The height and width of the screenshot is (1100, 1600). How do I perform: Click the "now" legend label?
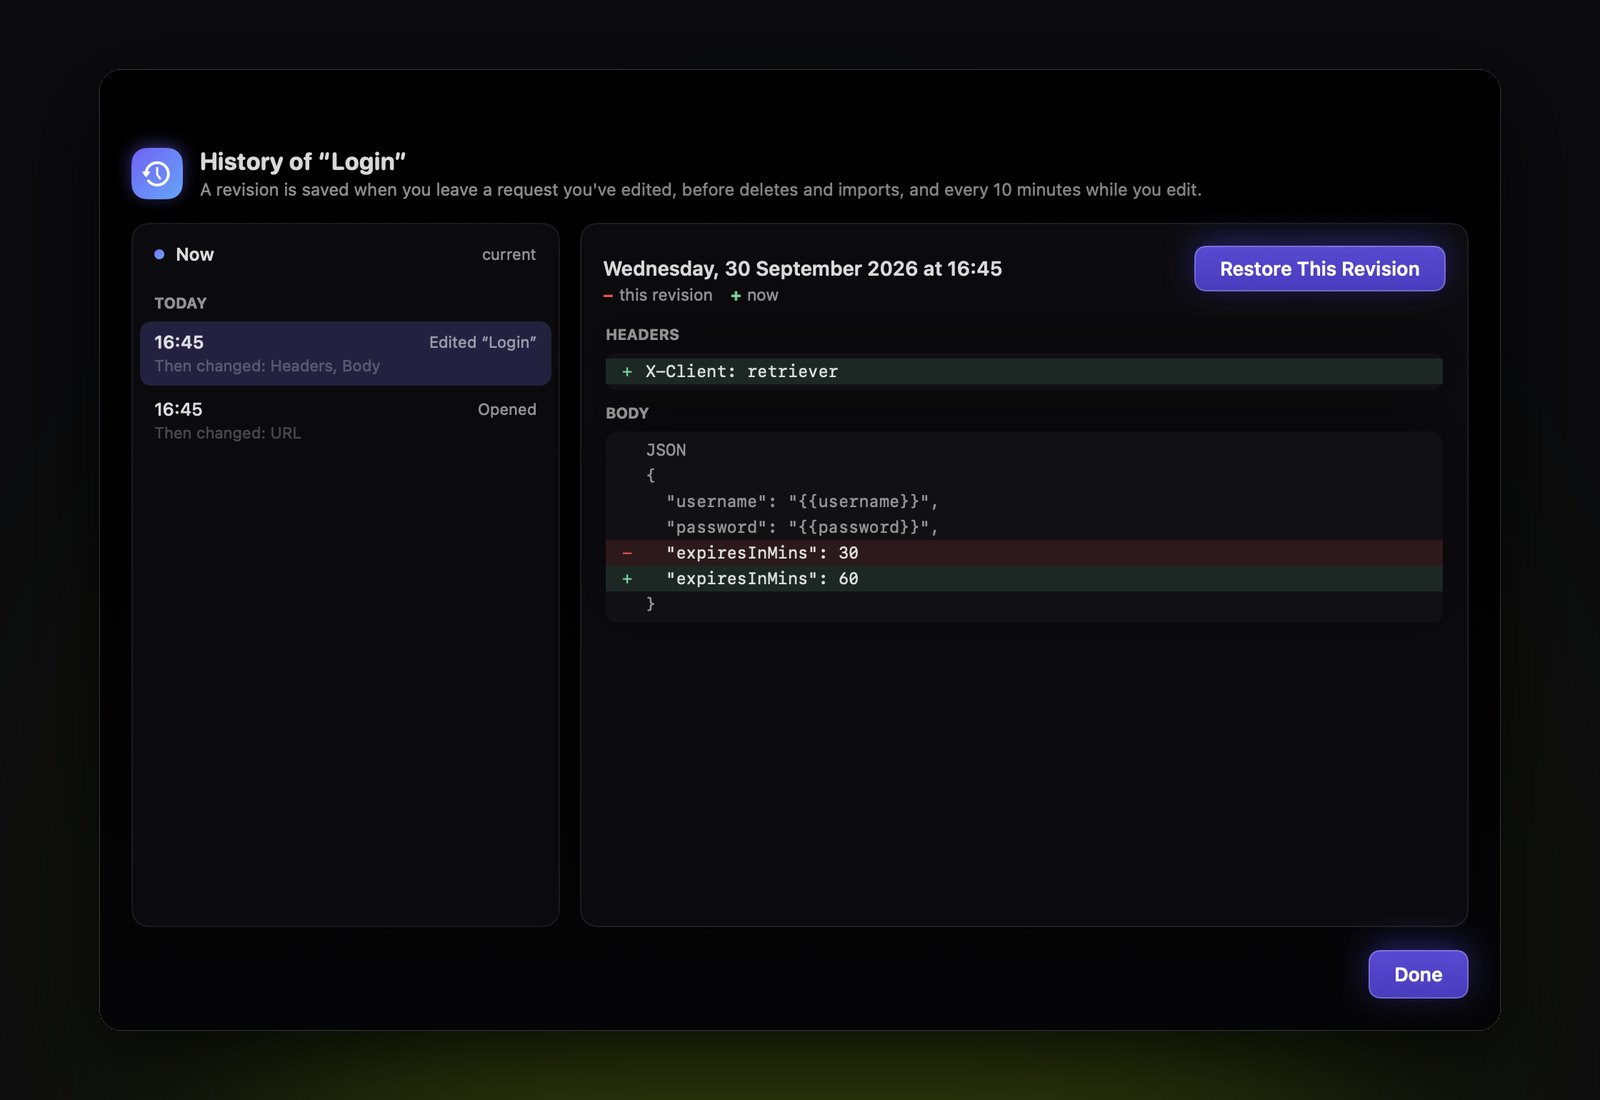[762, 295]
